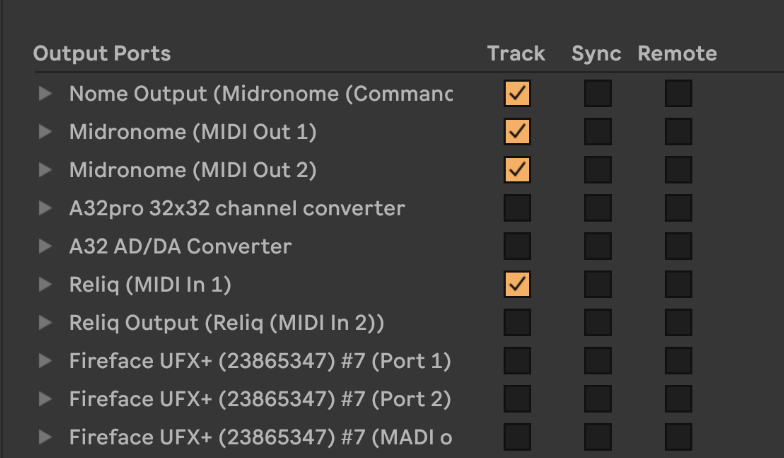Enable Track for A32pro 32x32 converter
Viewport: 784px width, 458px height.
point(517,208)
